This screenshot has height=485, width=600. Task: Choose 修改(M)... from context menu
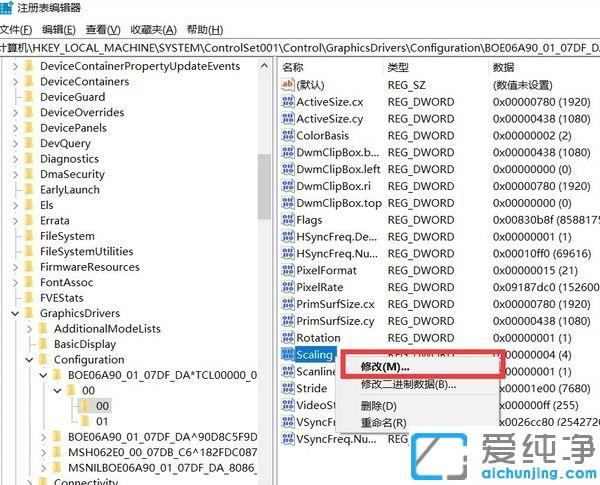385,367
